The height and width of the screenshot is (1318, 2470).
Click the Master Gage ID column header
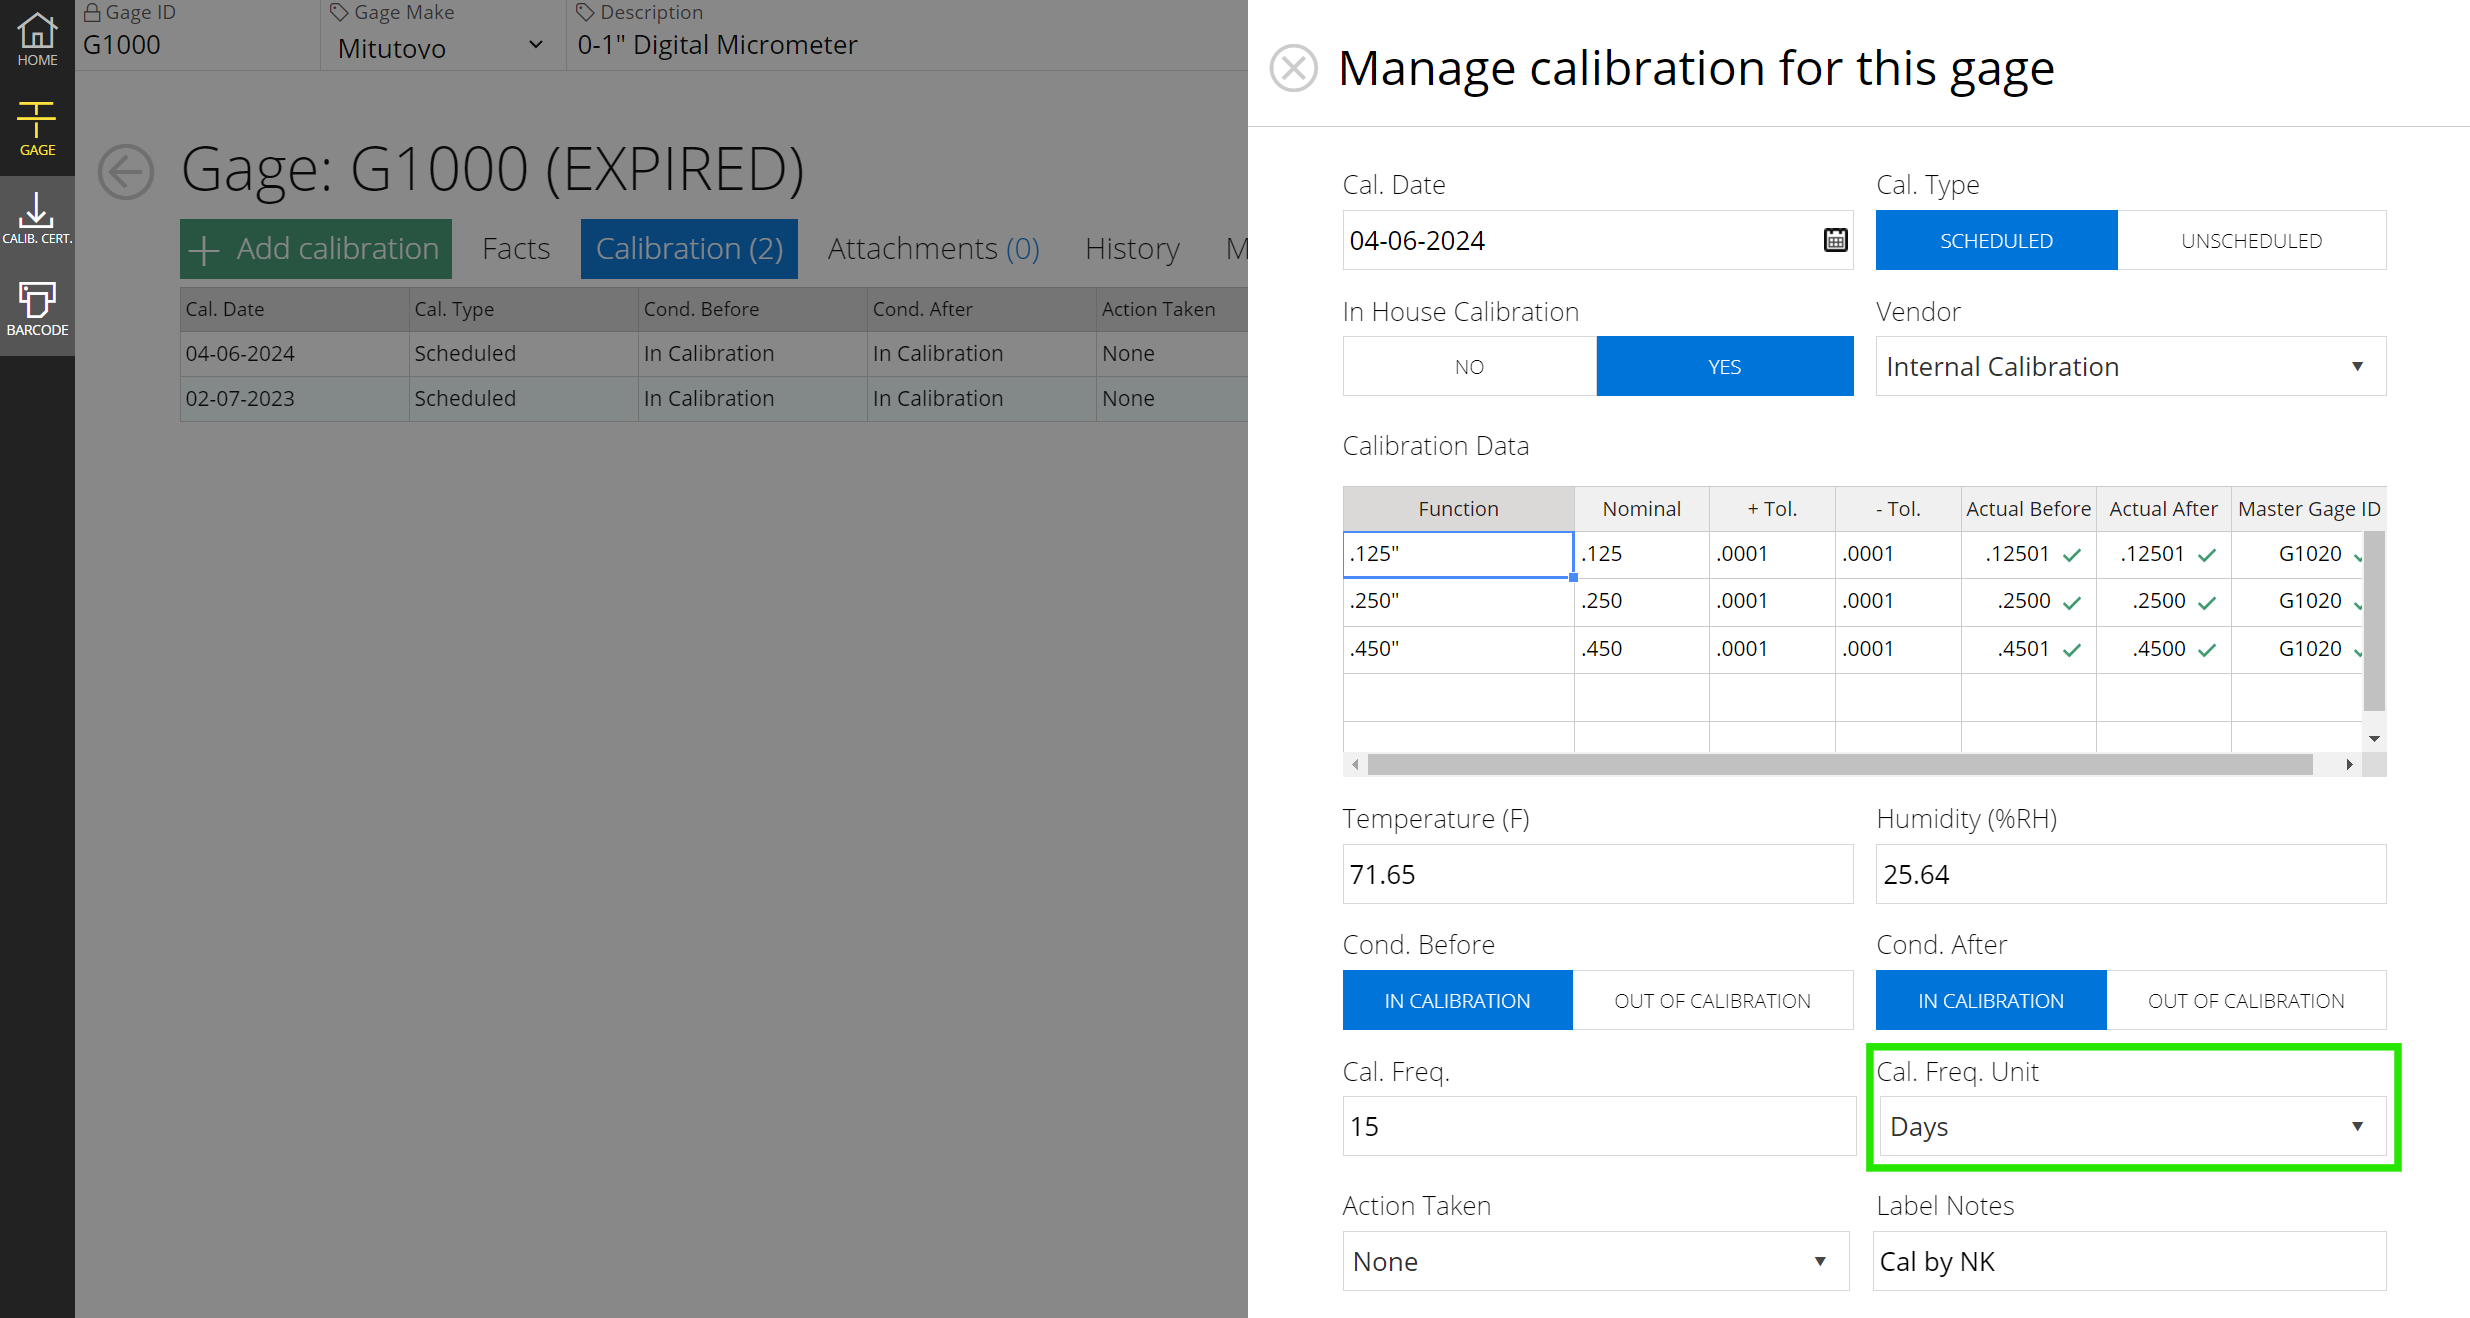[2308, 509]
